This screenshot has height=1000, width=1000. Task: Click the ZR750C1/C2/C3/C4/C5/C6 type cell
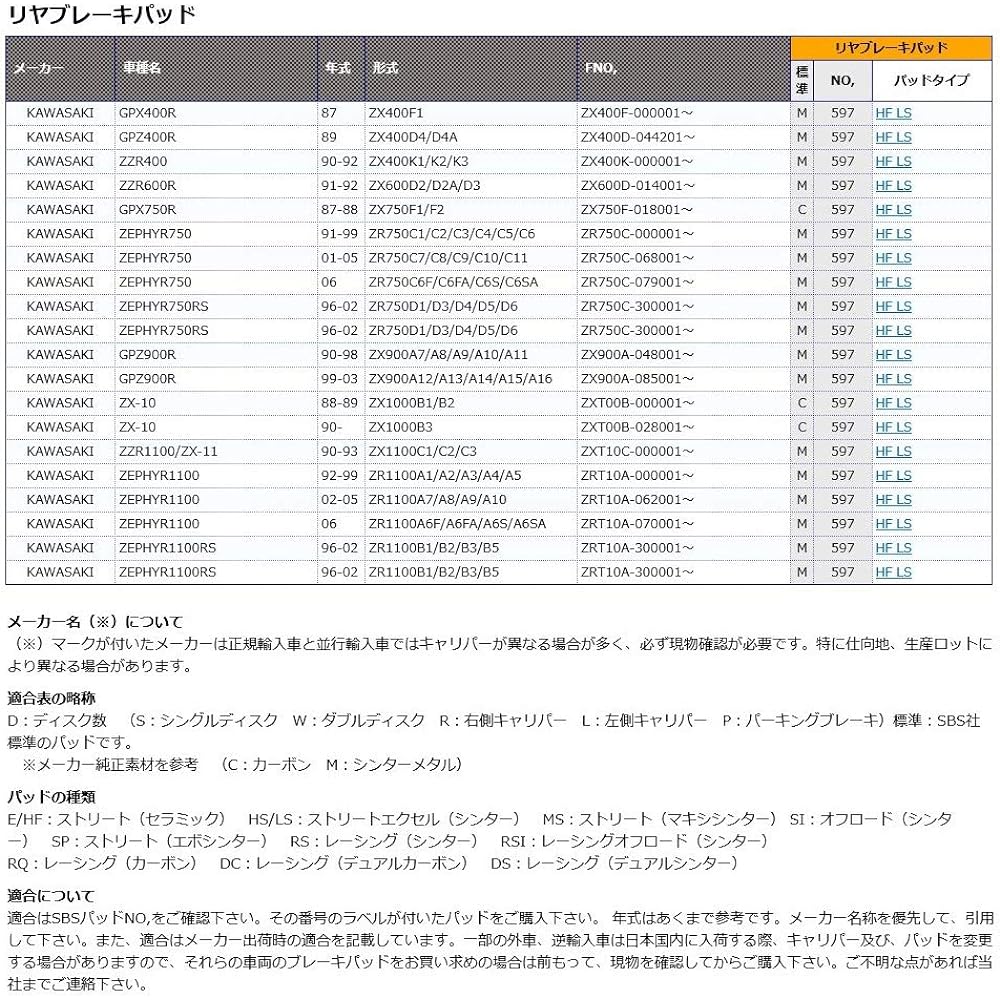(471, 235)
